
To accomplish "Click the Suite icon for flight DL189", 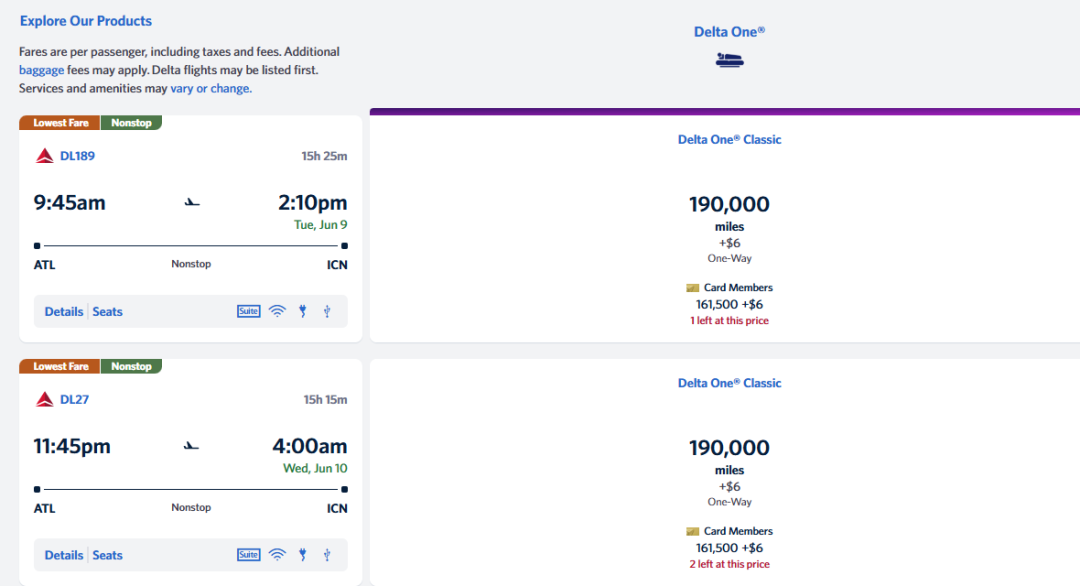I will coord(248,311).
